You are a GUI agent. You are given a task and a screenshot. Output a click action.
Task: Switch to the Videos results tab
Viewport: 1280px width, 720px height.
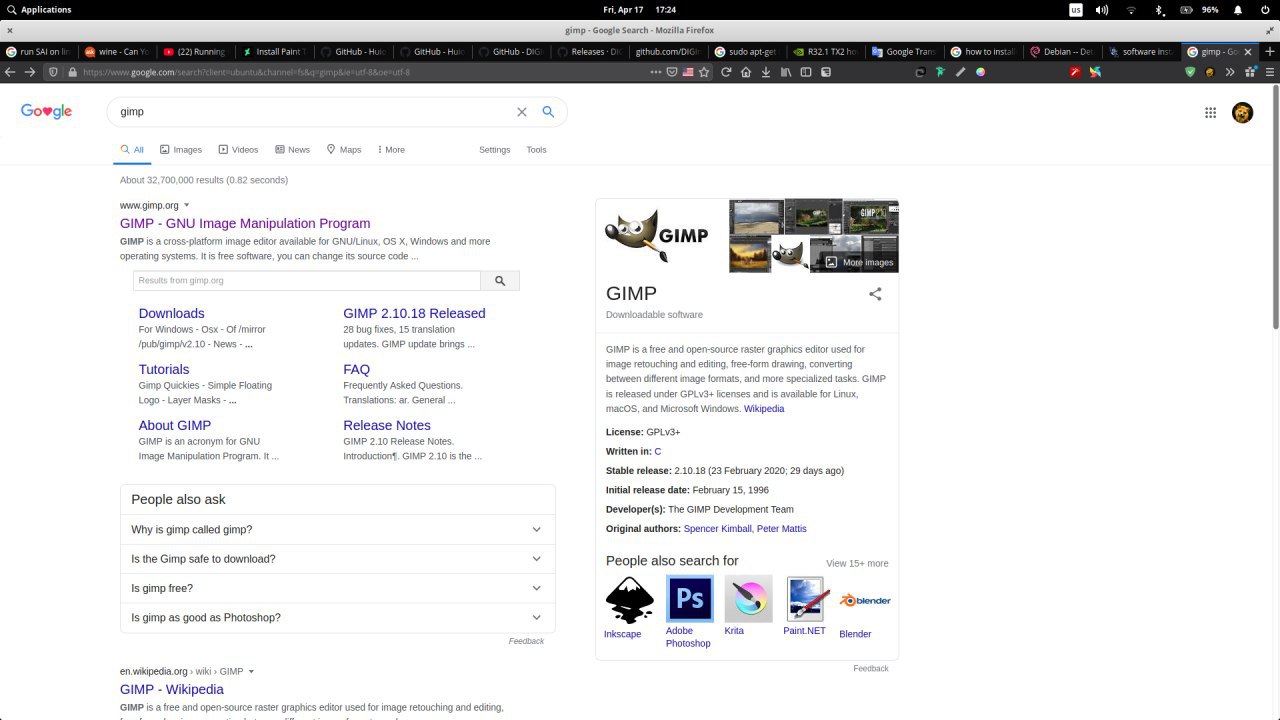click(x=238, y=150)
